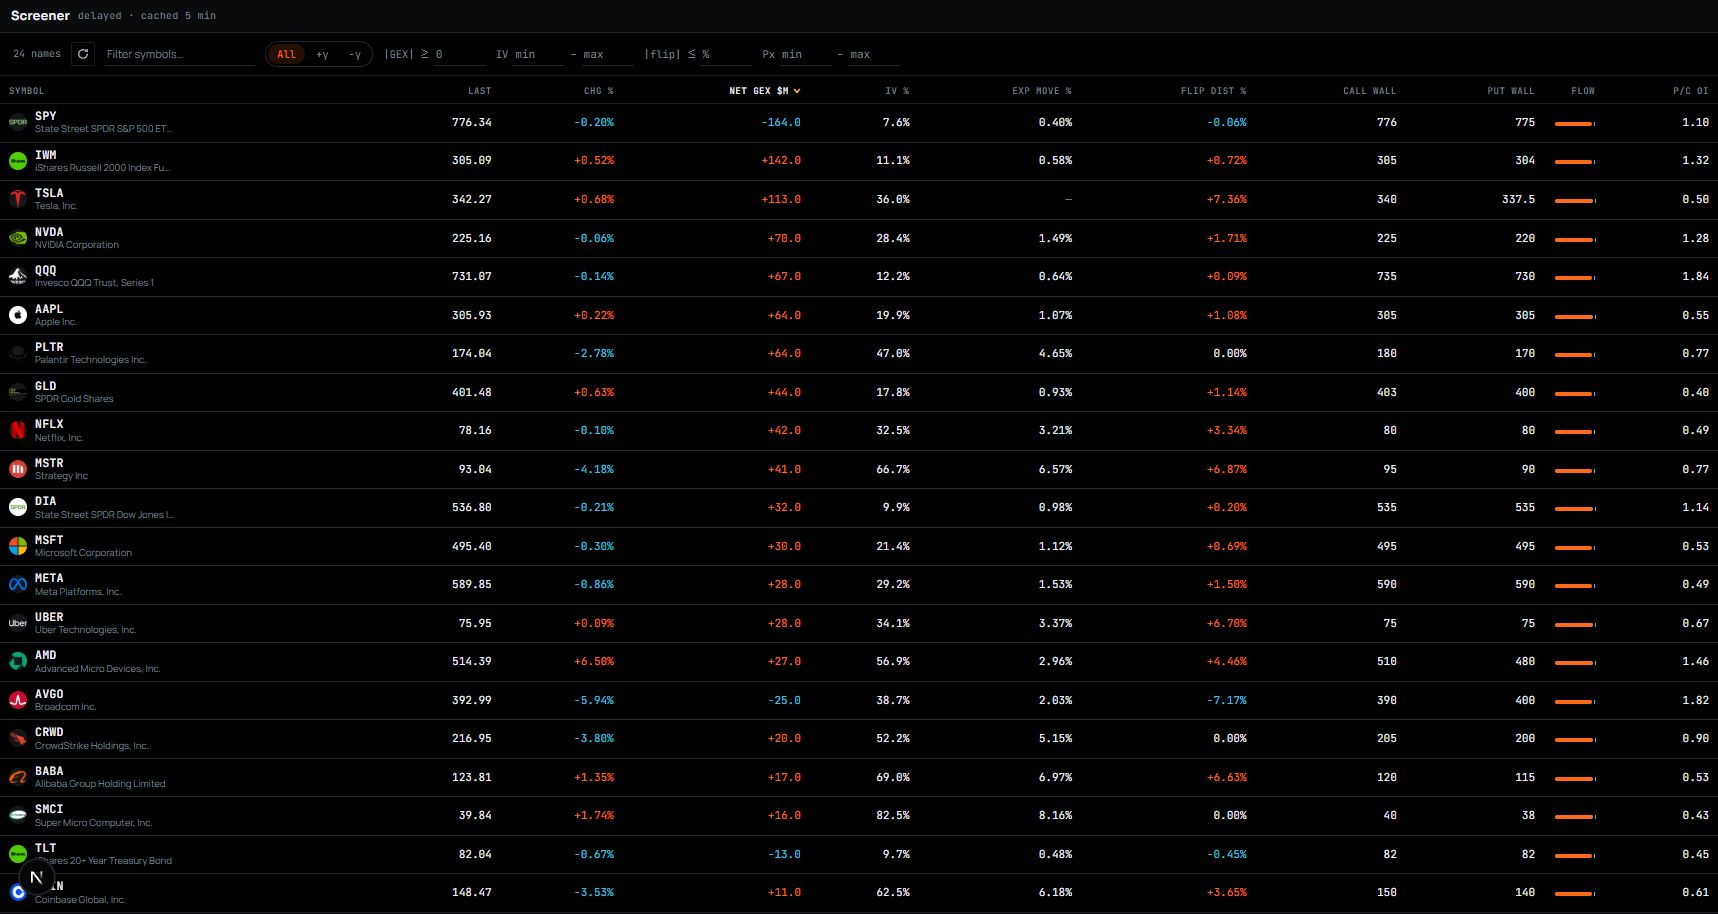Select the All gamma filter
Image resolution: width=1718 pixels, height=914 pixels.
(287, 54)
